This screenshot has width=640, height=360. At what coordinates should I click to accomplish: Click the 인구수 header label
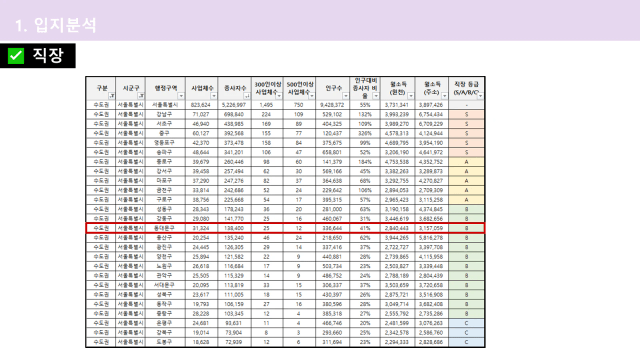tap(333, 88)
